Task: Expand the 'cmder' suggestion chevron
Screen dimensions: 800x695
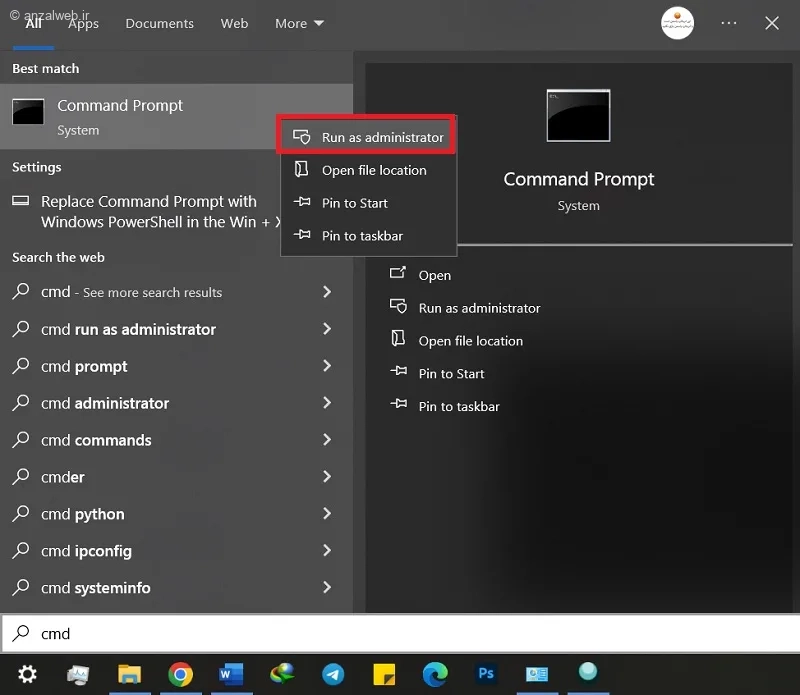Action: (x=327, y=477)
